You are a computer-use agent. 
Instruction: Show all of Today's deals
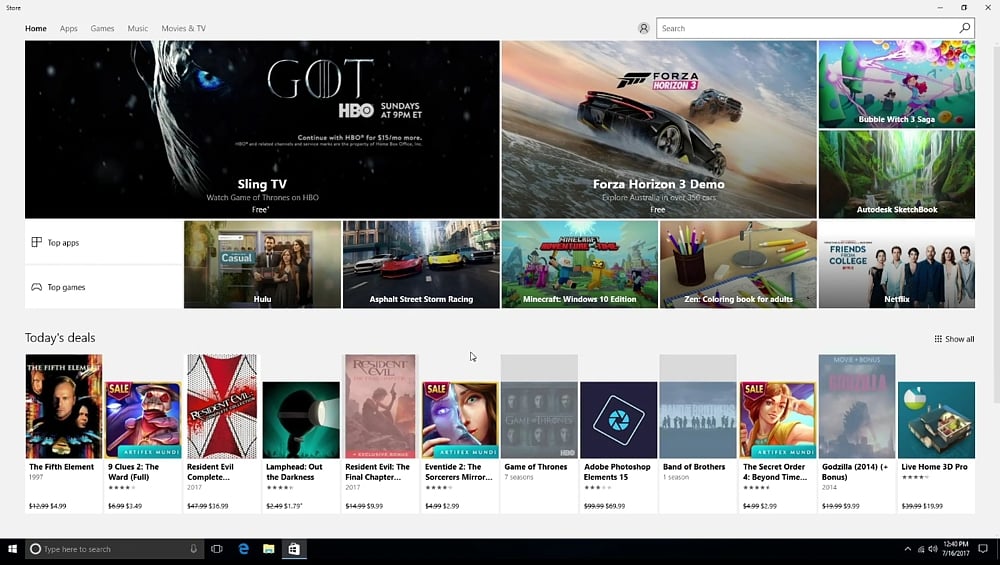point(954,339)
